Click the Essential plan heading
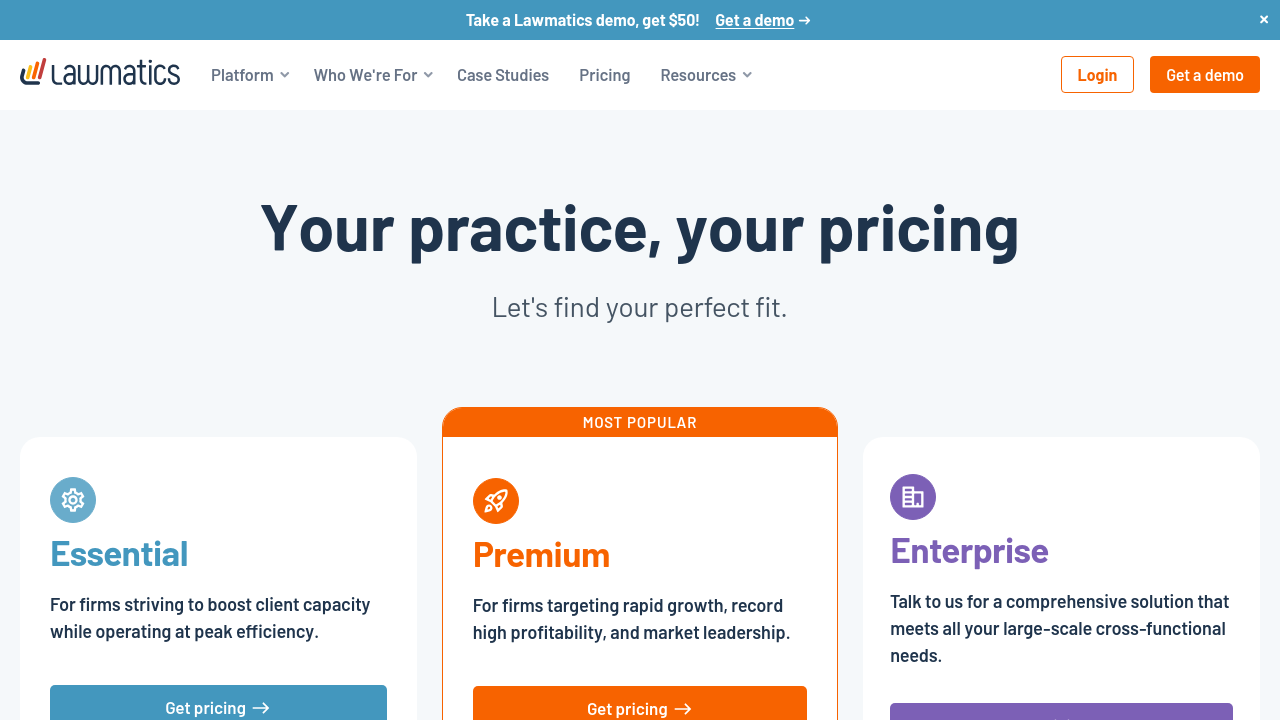 tap(119, 554)
